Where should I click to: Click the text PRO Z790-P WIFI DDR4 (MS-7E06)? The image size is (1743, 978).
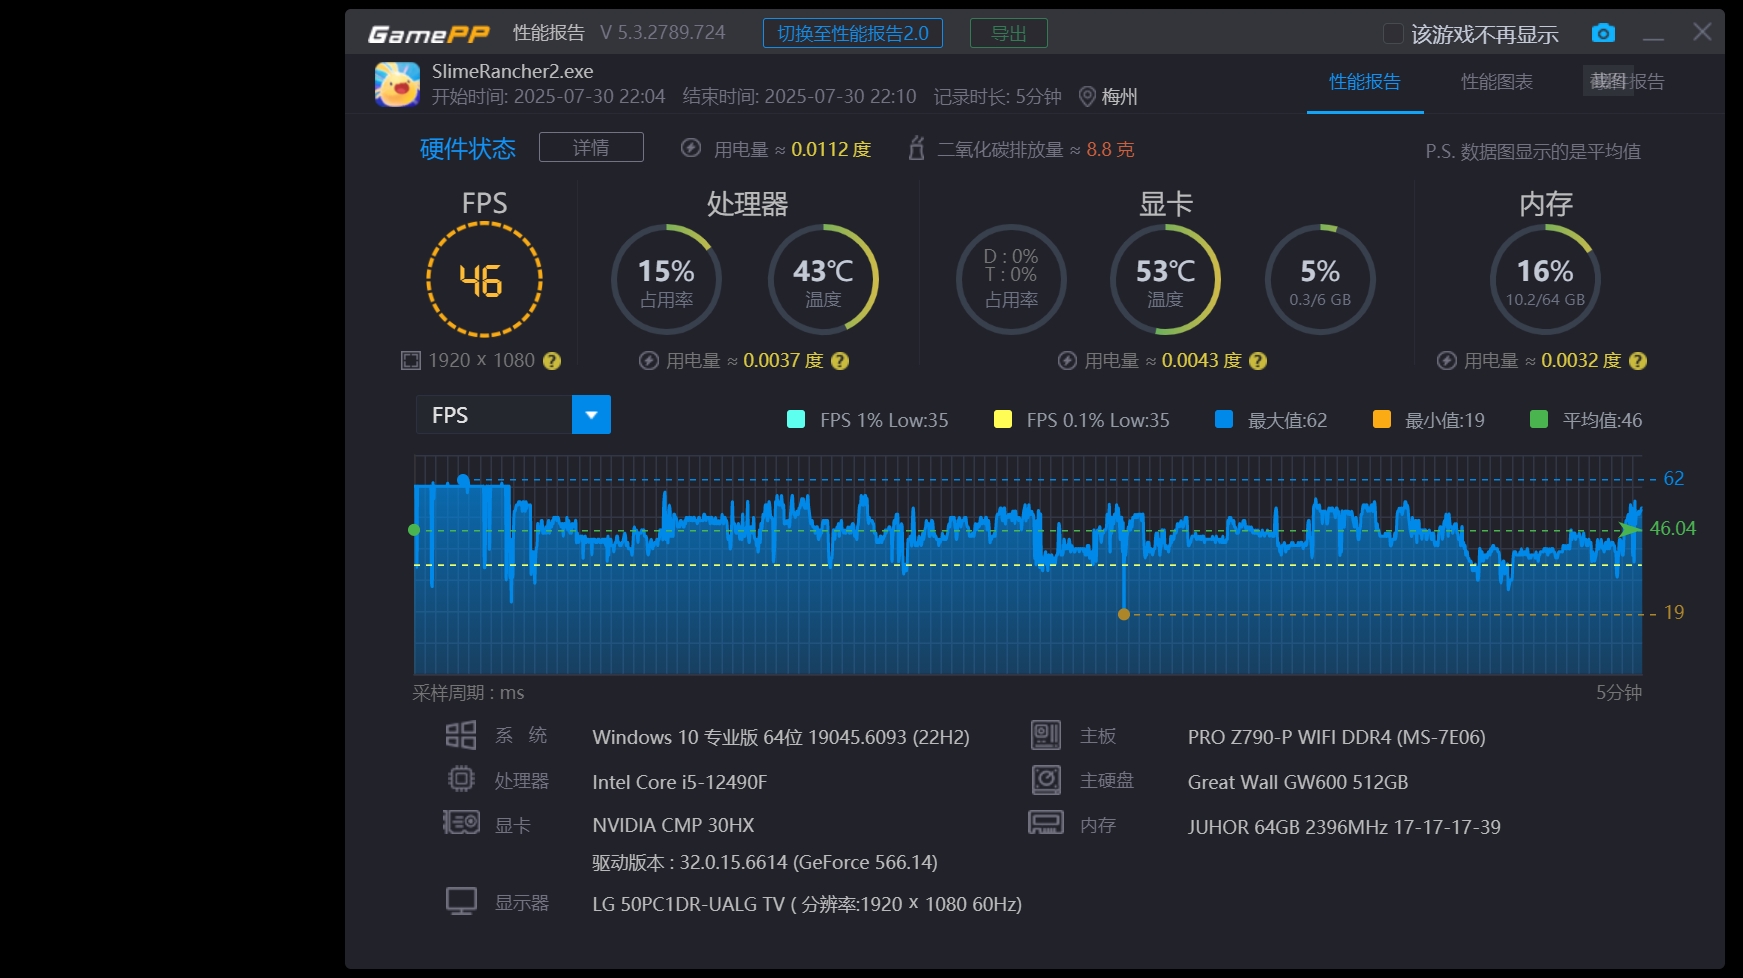tap(1336, 737)
